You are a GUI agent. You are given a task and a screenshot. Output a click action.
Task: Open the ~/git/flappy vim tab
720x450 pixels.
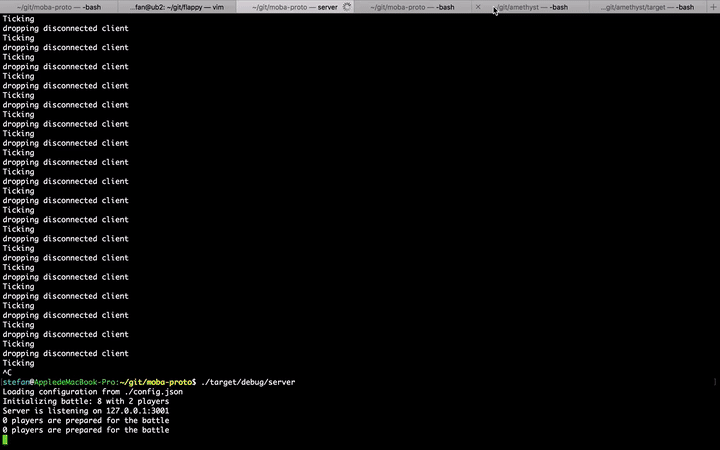pos(177,7)
